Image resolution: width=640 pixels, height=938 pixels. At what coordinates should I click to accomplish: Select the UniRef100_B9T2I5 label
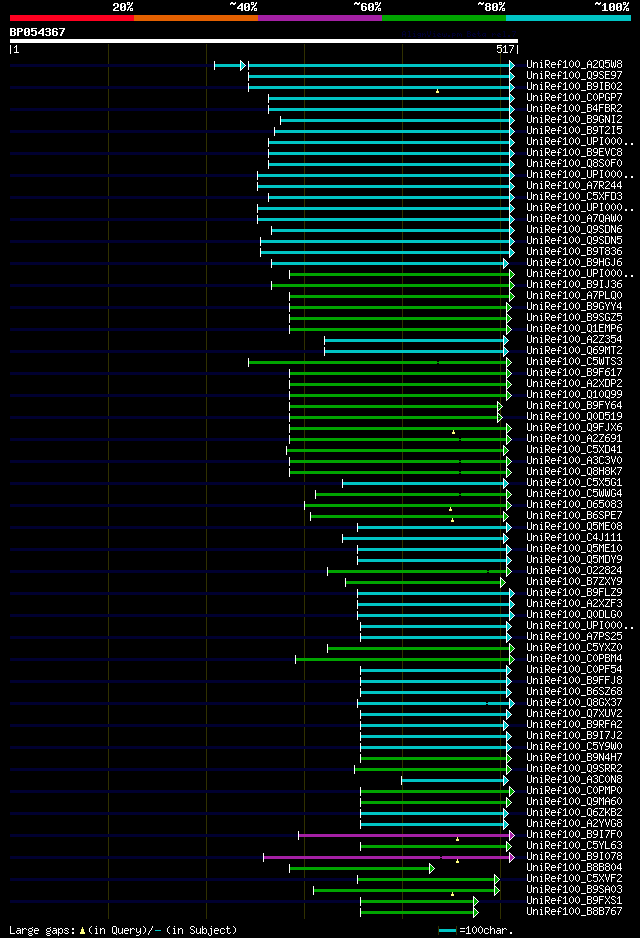tap(574, 130)
